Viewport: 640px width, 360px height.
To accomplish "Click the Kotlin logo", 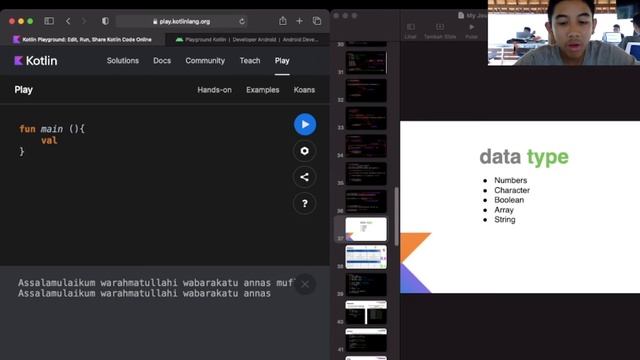I will click(x=36, y=61).
